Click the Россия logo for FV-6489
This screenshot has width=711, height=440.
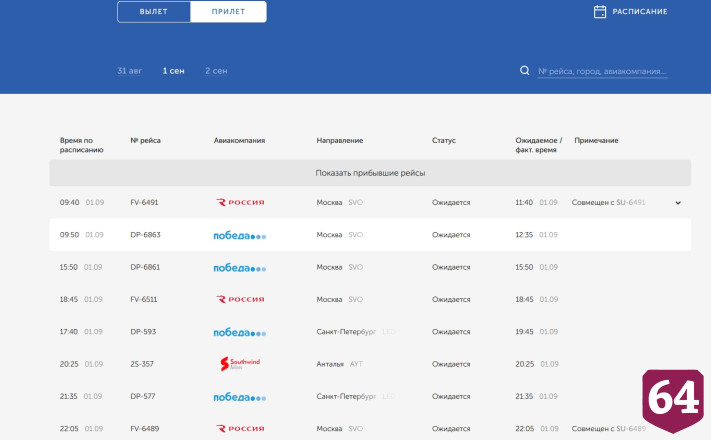click(240, 429)
